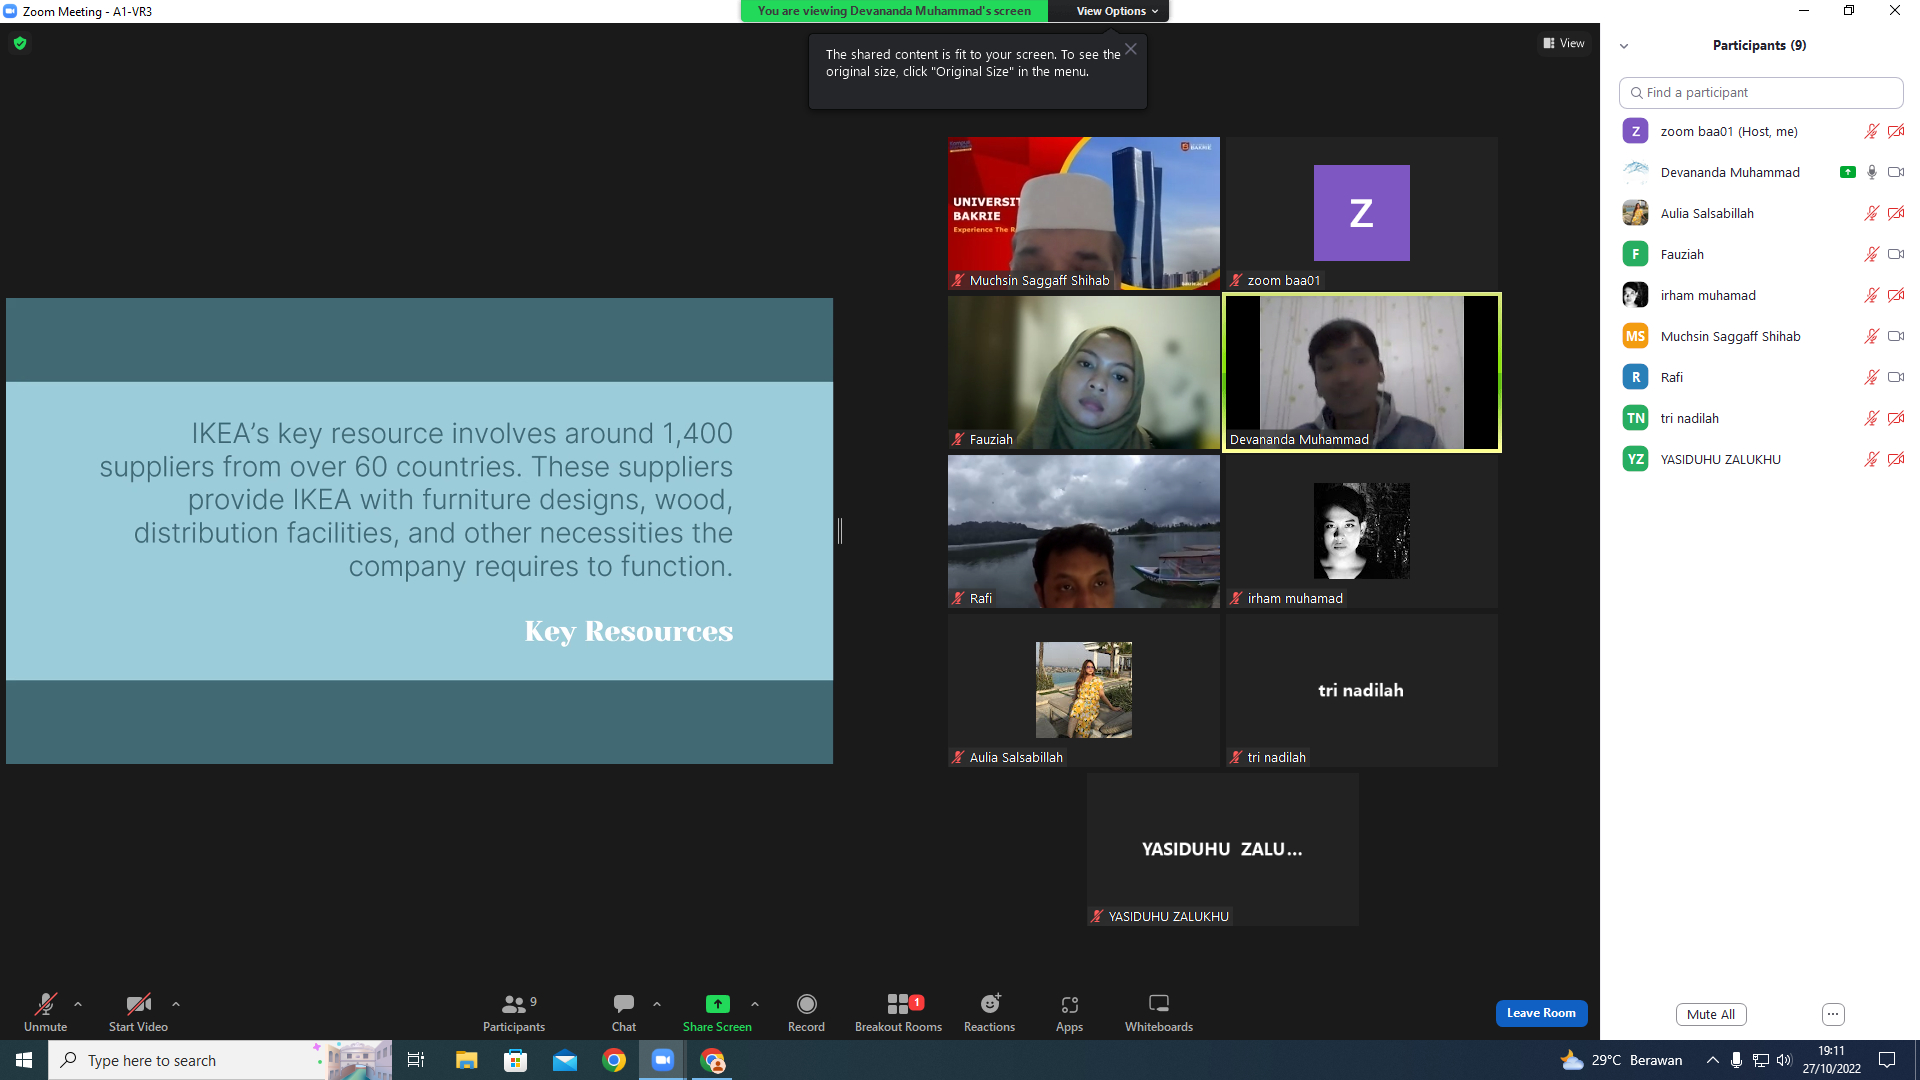Start recording with the Record button
The width and height of the screenshot is (1920, 1080).
tap(806, 1012)
